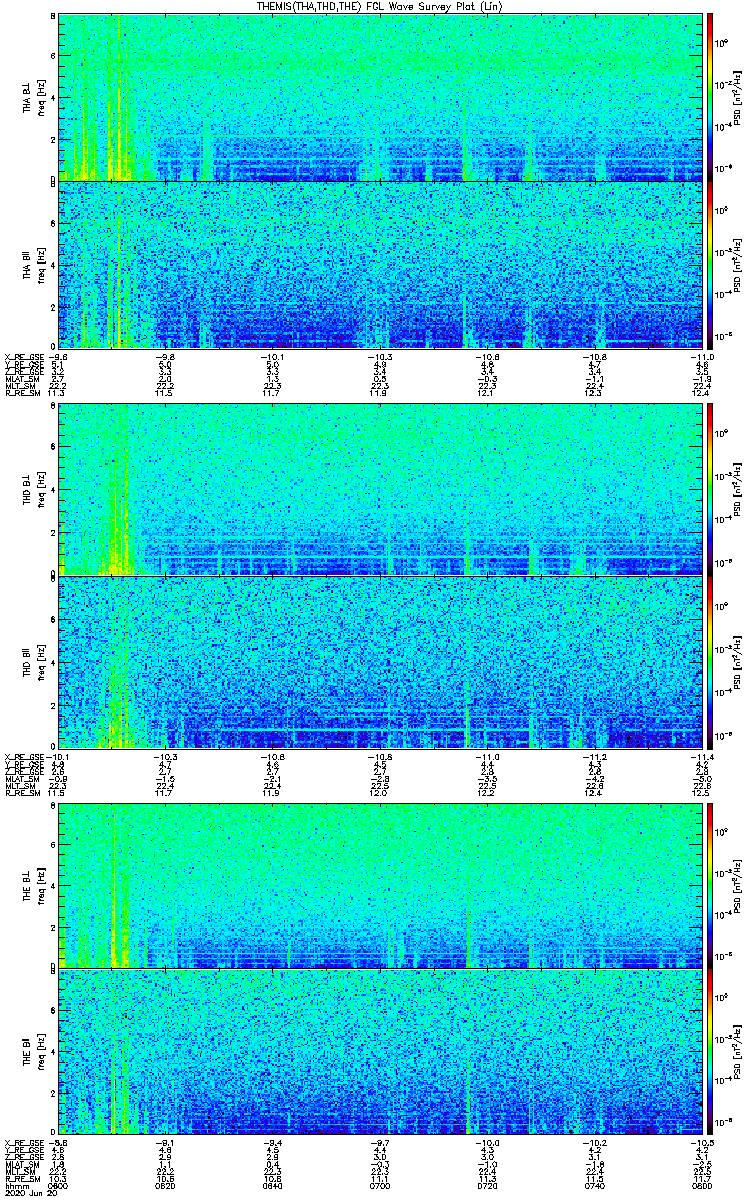The width and height of the screenshot is (750, 1200).
Task: Click the THD B-parallel spectrogram panel
Action: [380, 662]
